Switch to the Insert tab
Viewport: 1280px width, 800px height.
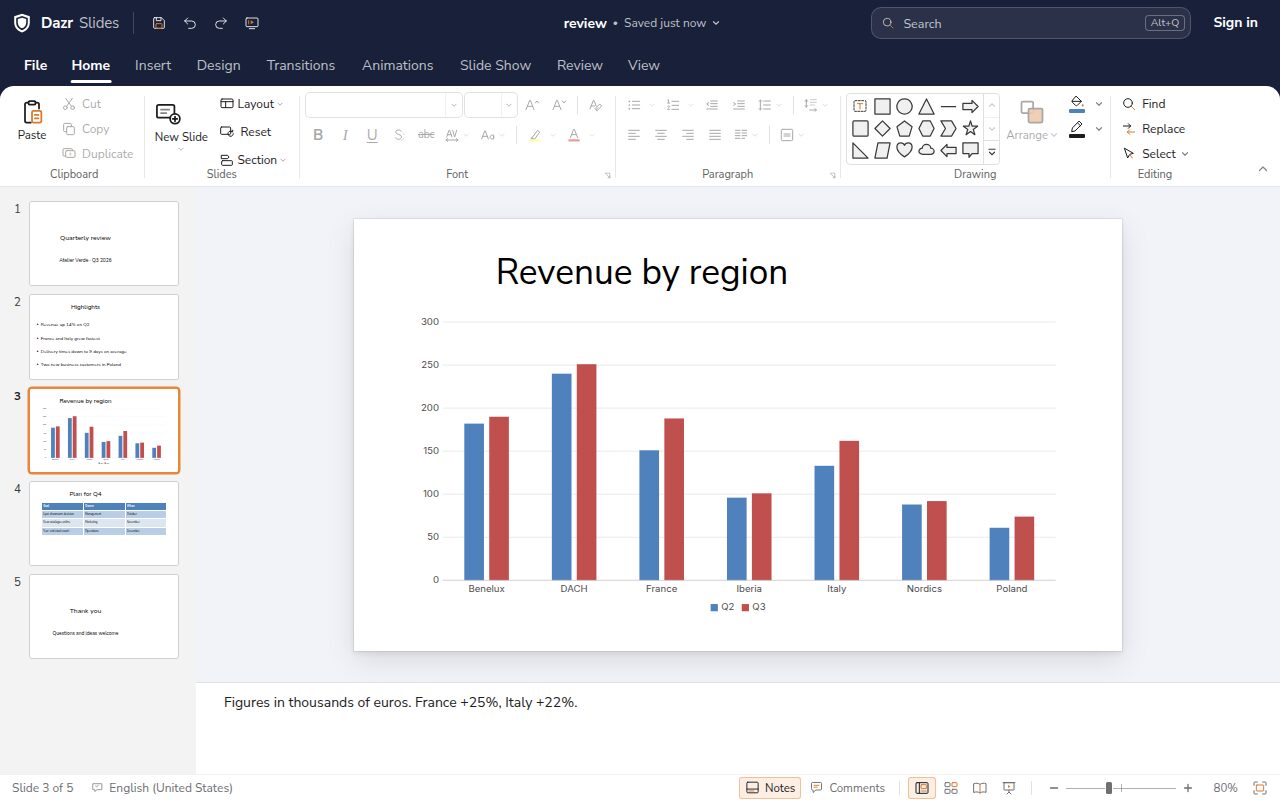pyautogui.click(x=153, y=65)
